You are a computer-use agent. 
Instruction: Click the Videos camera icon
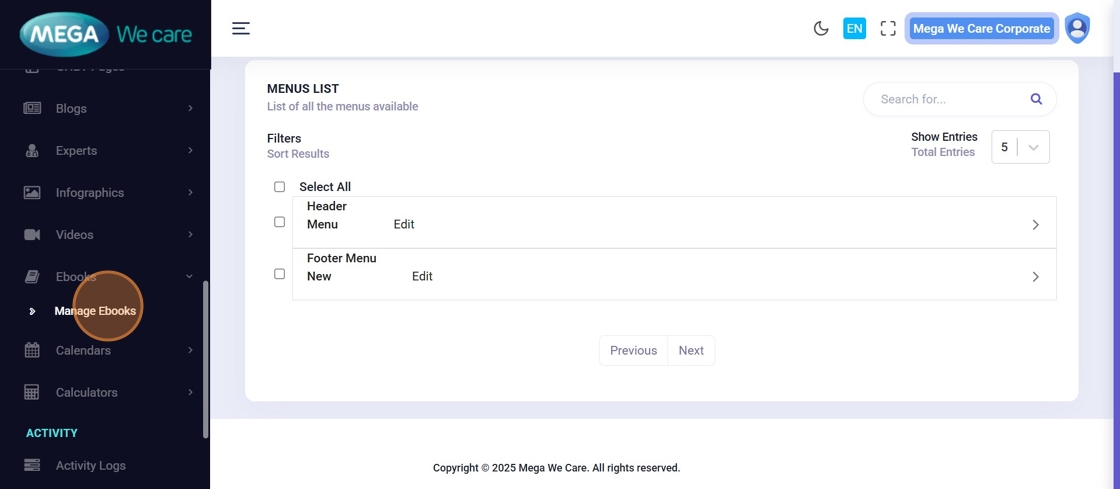[x=32, y=235]
